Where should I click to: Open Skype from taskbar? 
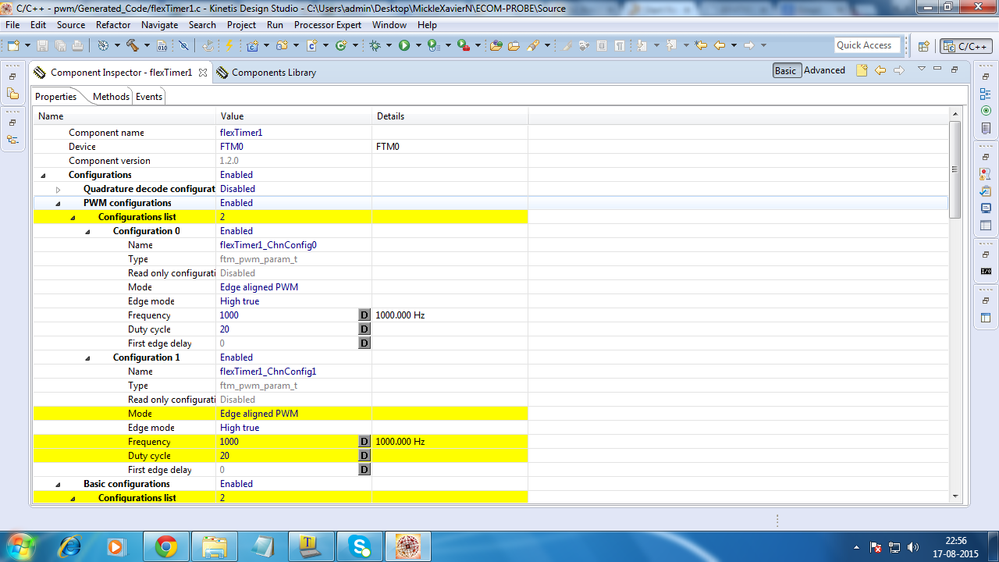pyautogui.click(x=359, y=547)
